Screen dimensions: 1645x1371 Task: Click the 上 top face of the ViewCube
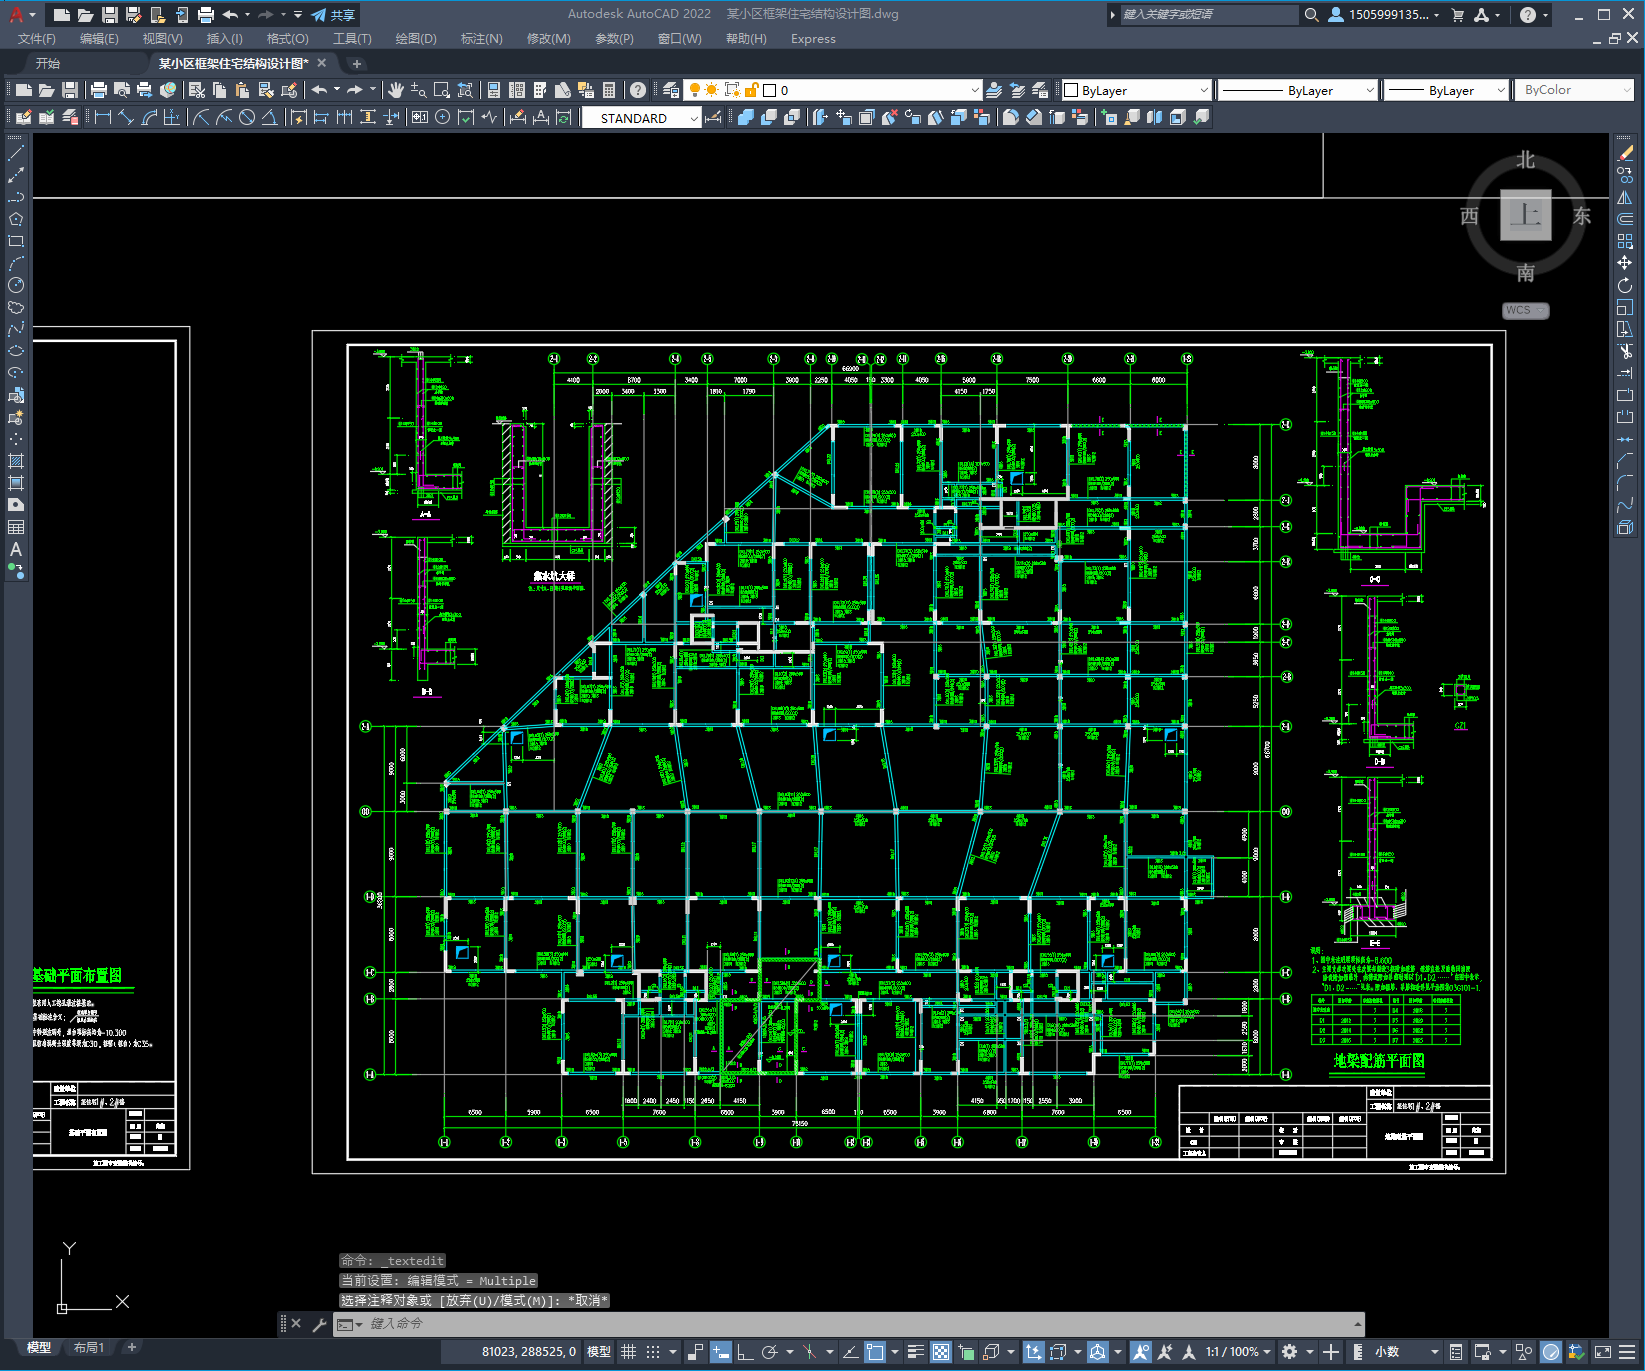(1525, 215)
